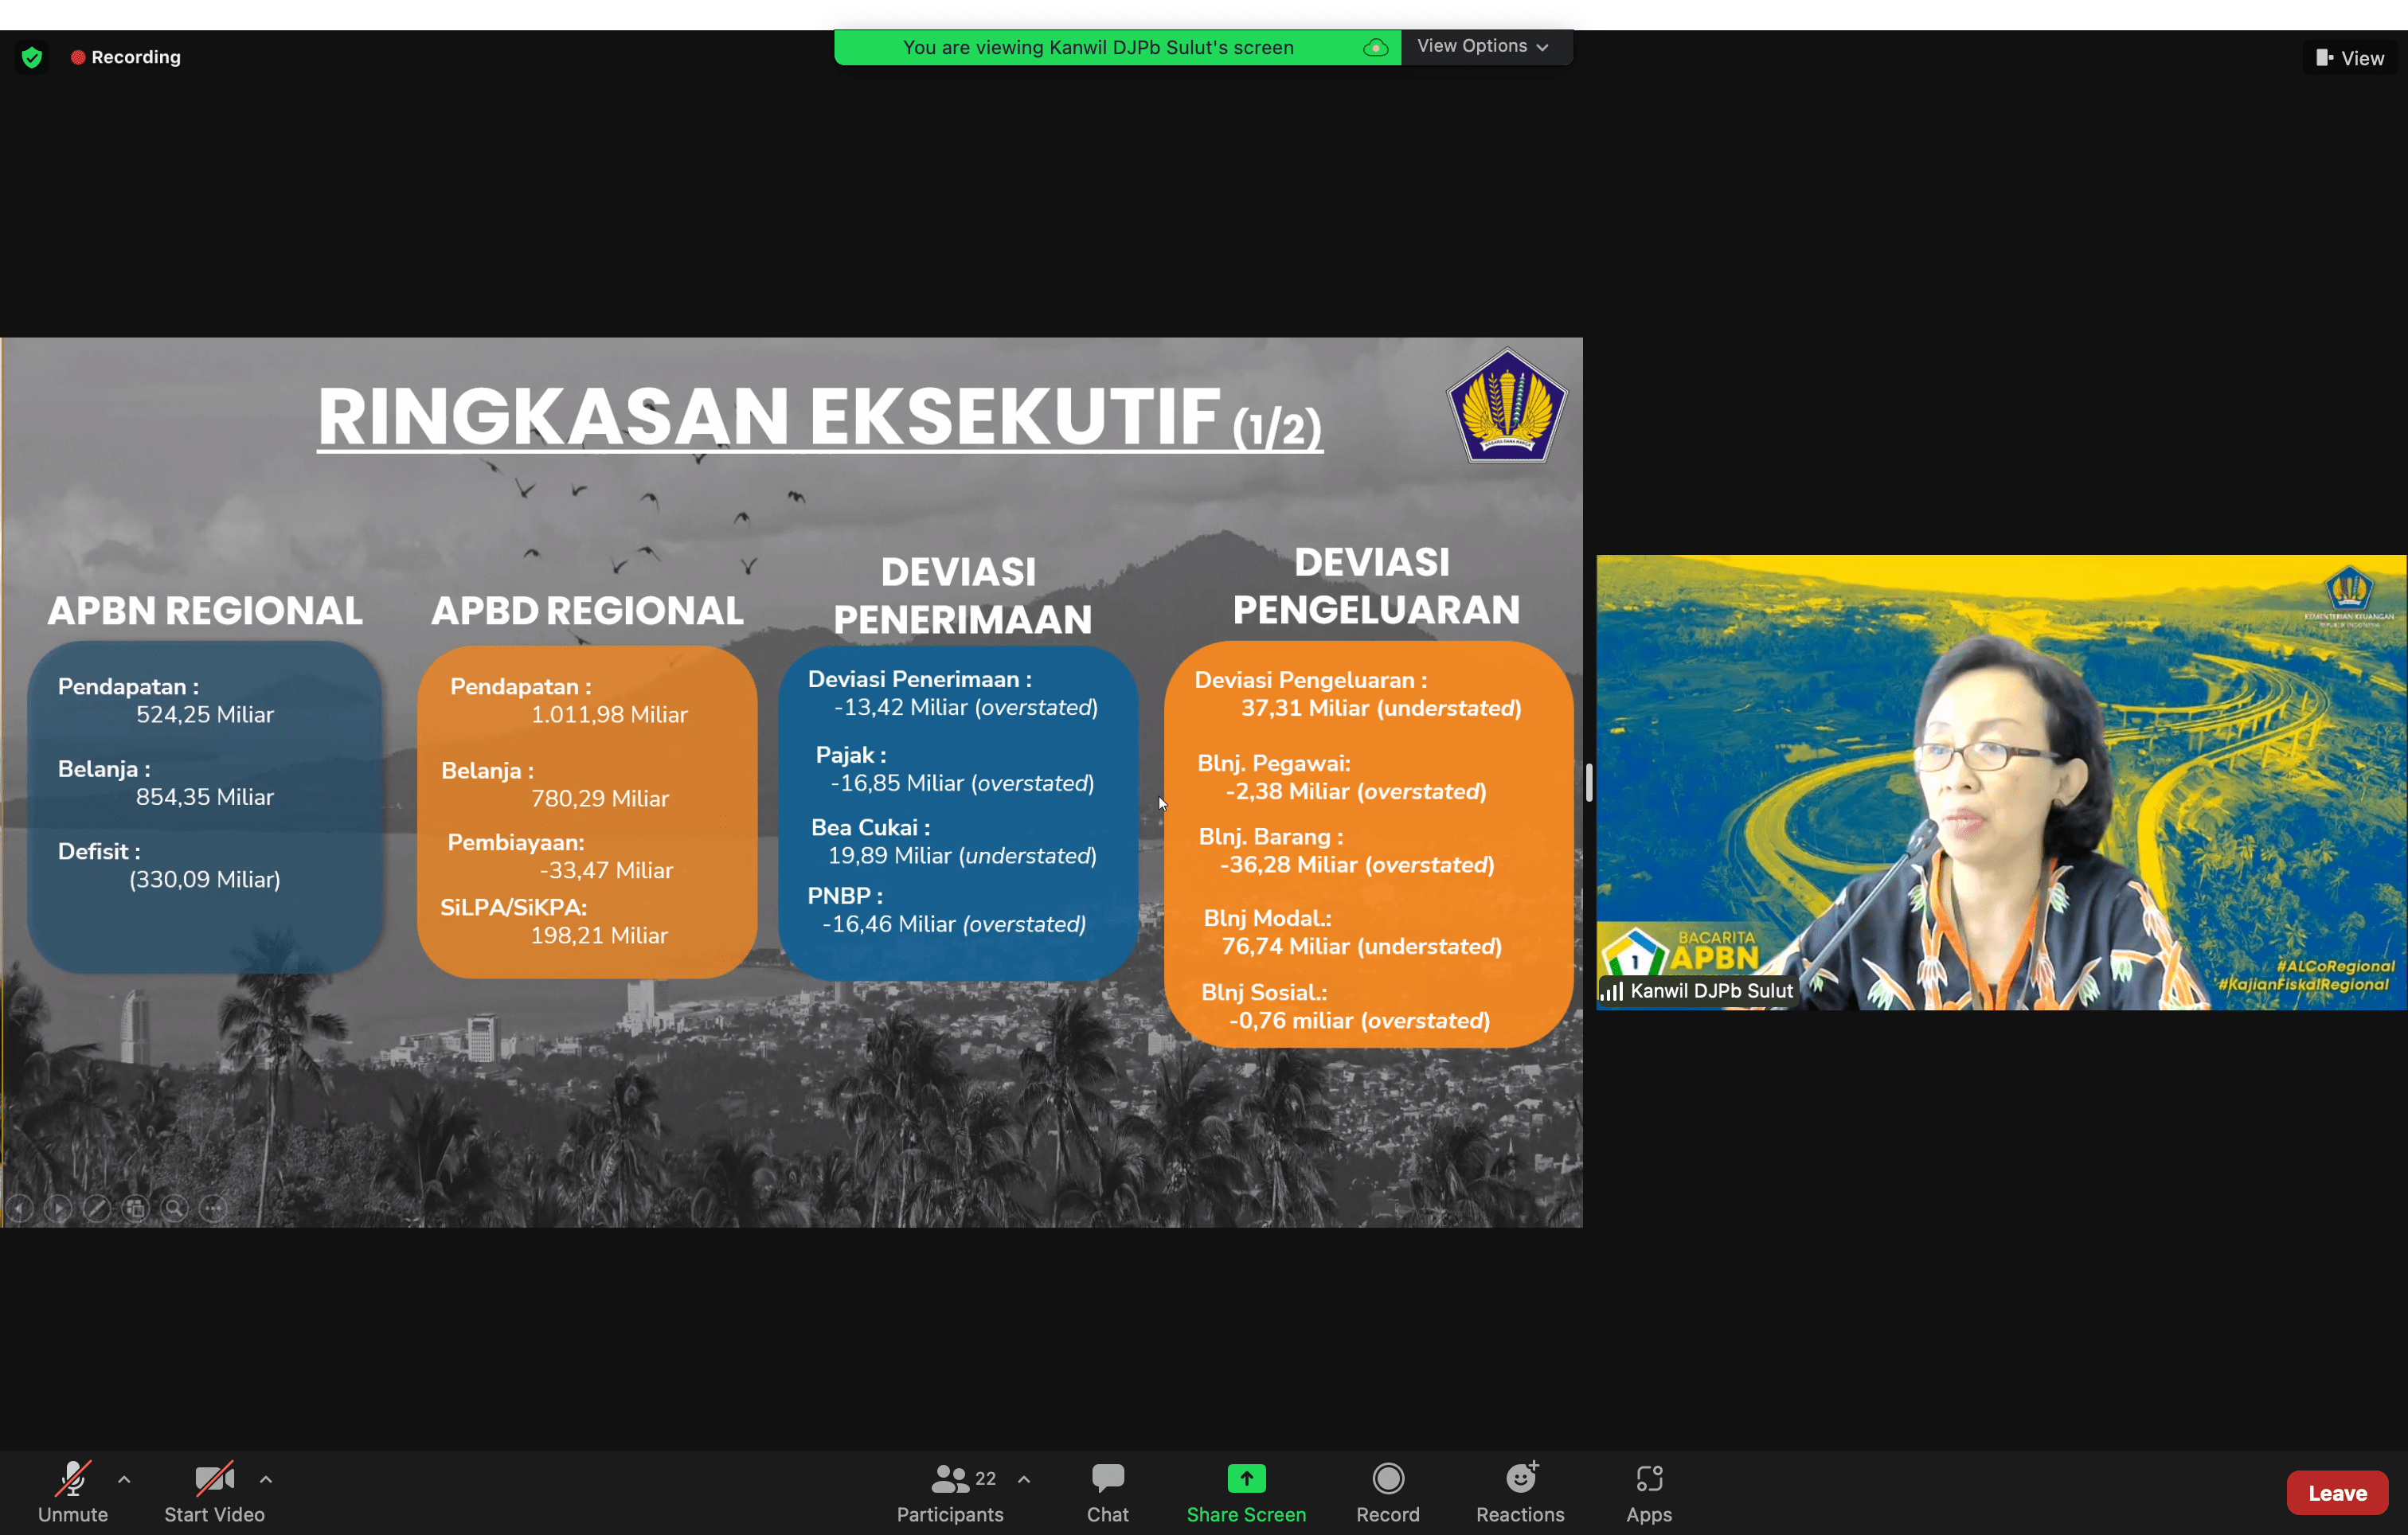Viewport: 2408px width, 1535px height.
Task: Click the green Share Screen icon
Action: click(x=1246, y=1478)
